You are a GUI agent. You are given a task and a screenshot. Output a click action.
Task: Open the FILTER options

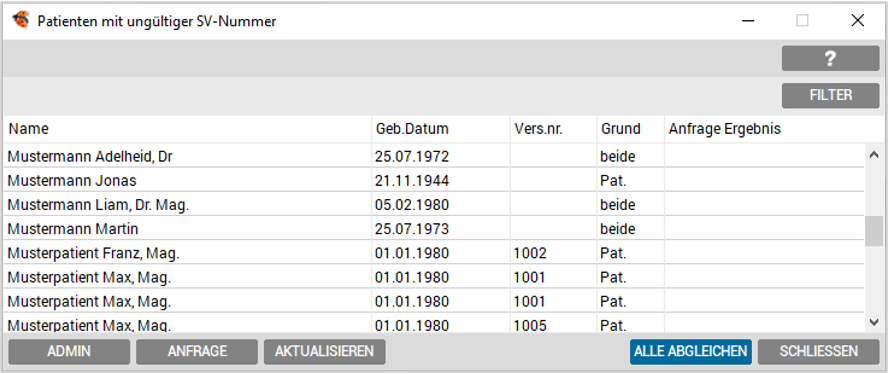point(830,95)
